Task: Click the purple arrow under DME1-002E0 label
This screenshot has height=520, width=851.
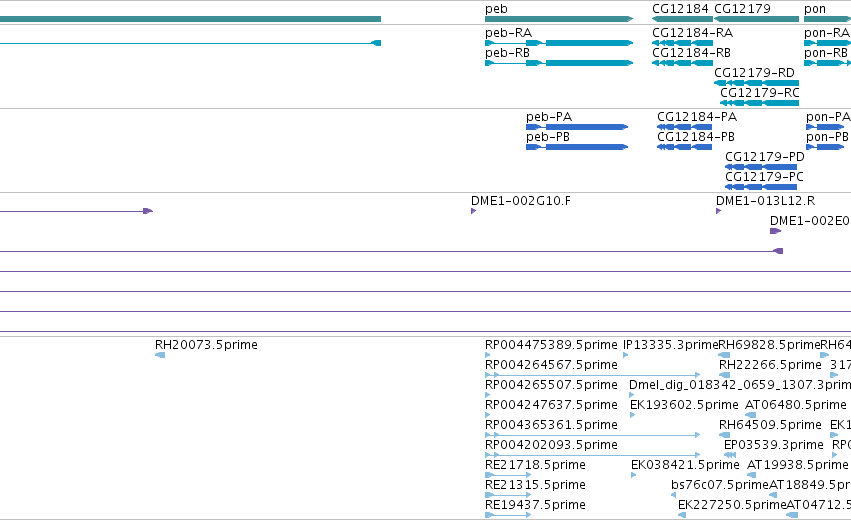Action: coord(775,231)
